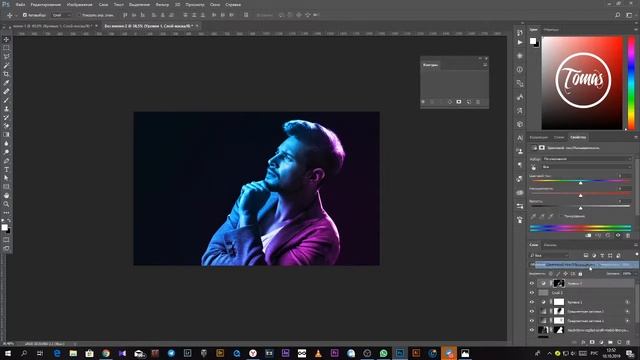Open the Filter menu in the menu bar
Screen dimensions: 640x360
tap(162, 4)
